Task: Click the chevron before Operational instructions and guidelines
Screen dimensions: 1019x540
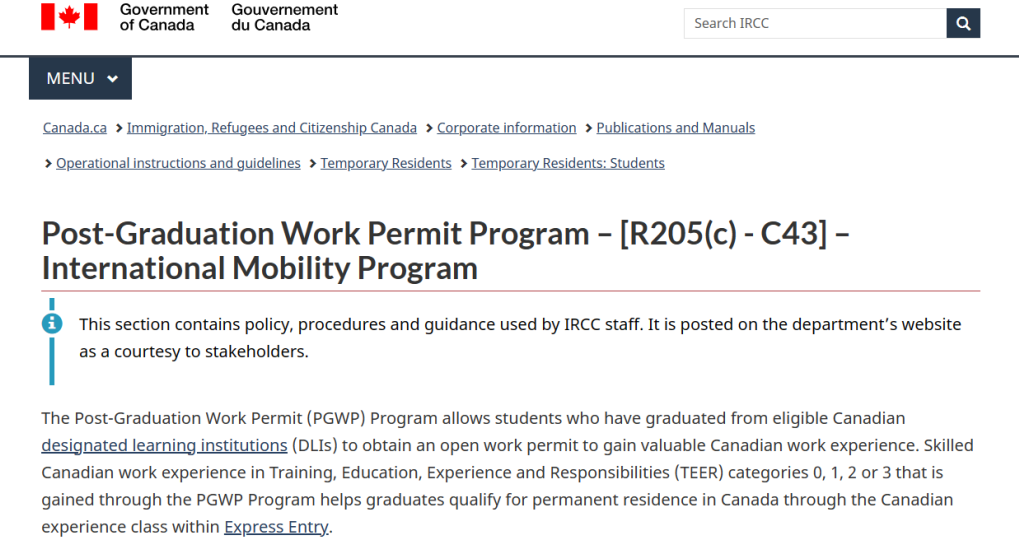Action: click(x=48, y=163)
